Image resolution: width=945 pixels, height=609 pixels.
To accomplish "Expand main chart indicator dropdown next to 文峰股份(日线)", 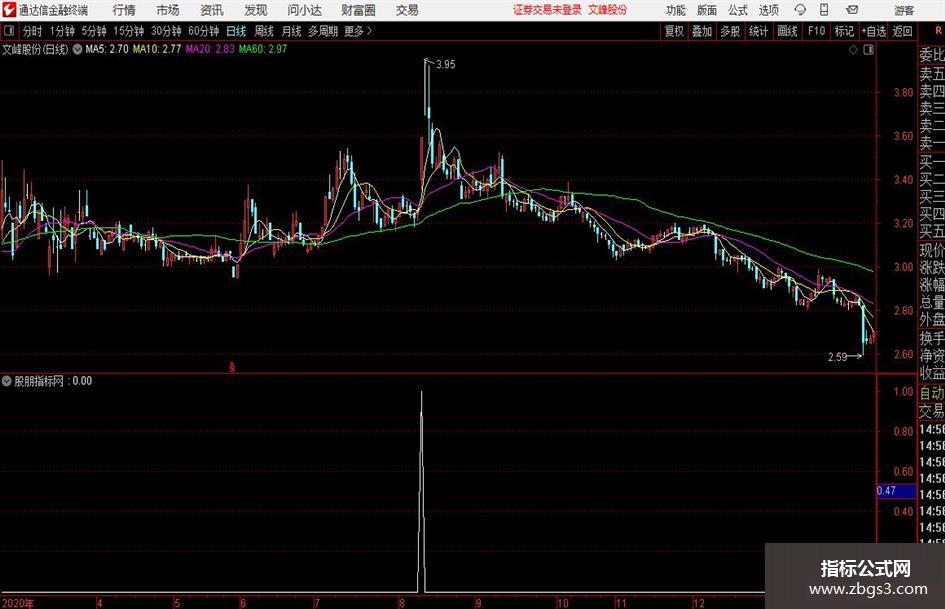I will pos(77,49).
